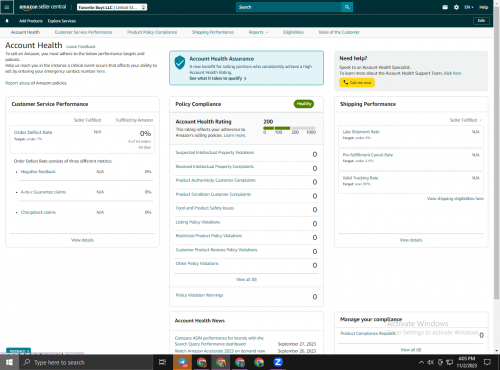Viewport: 500px width, 370px height.
Task: Click the Windows Type here to search box
Action: (x=86, y=362)
